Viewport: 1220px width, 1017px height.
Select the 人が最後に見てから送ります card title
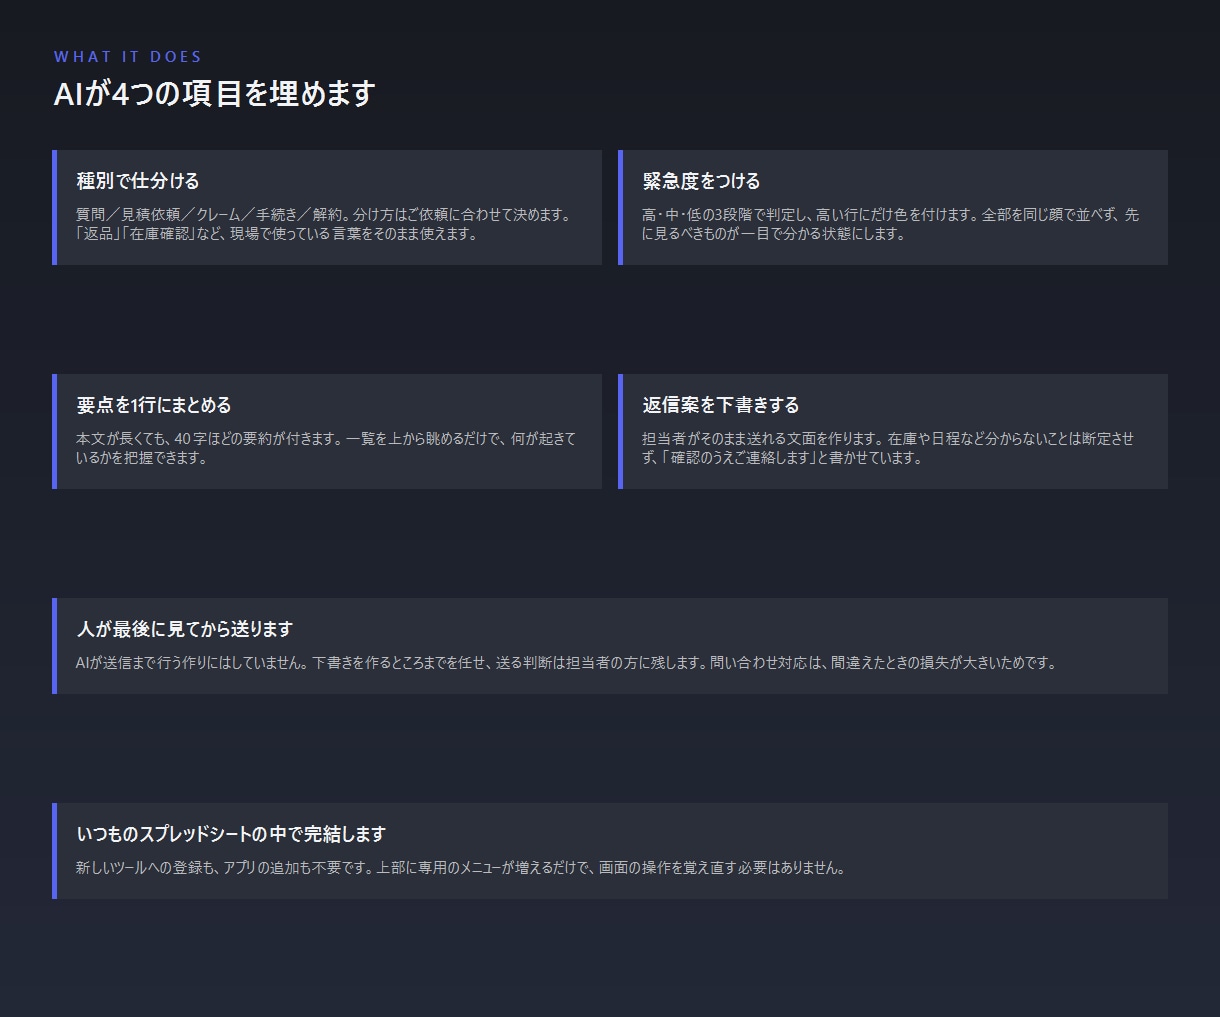185,629
